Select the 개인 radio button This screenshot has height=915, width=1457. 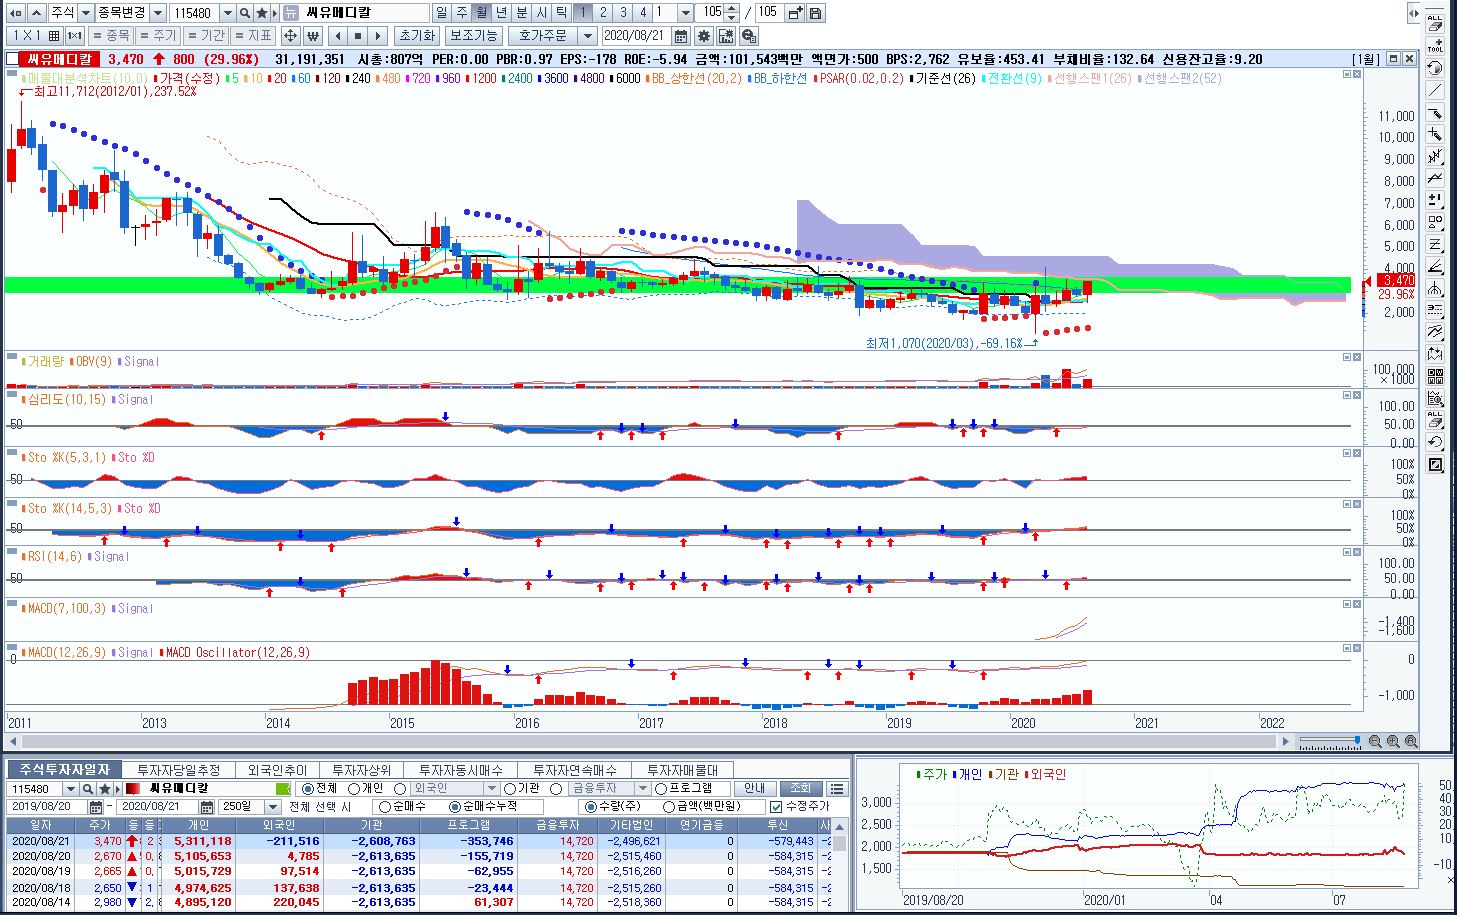(354, 789)
